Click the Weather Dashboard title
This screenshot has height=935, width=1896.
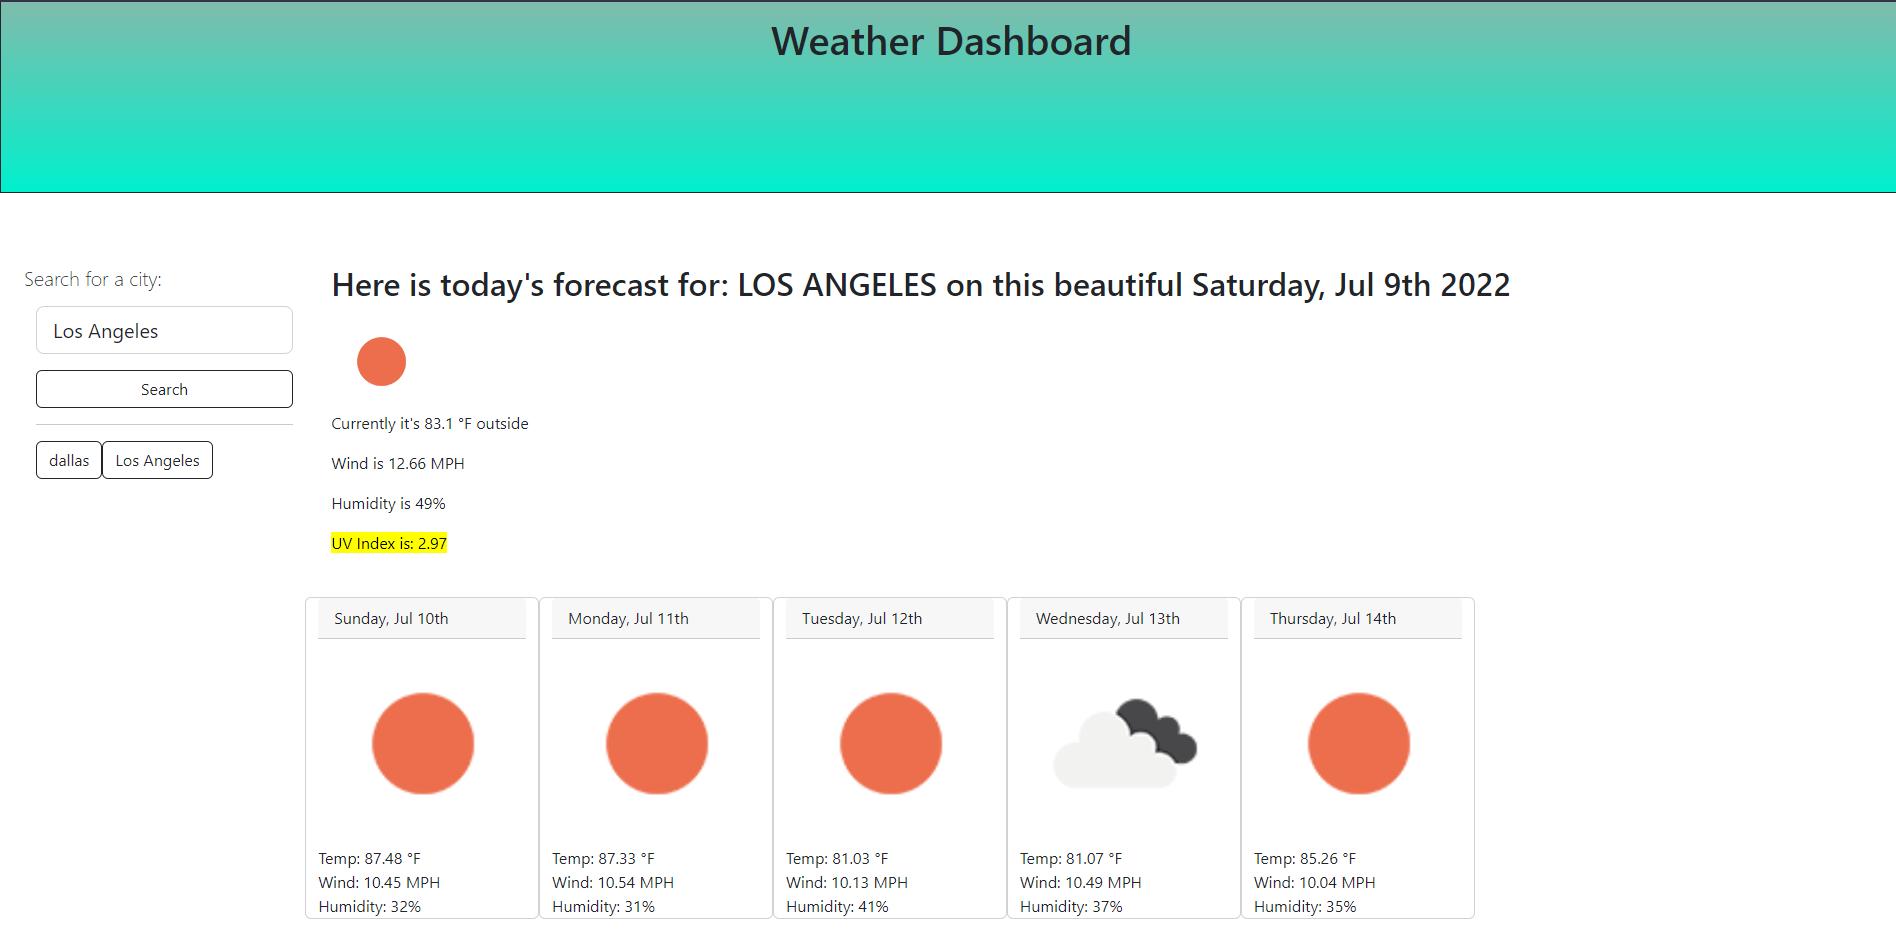[950, 41]
